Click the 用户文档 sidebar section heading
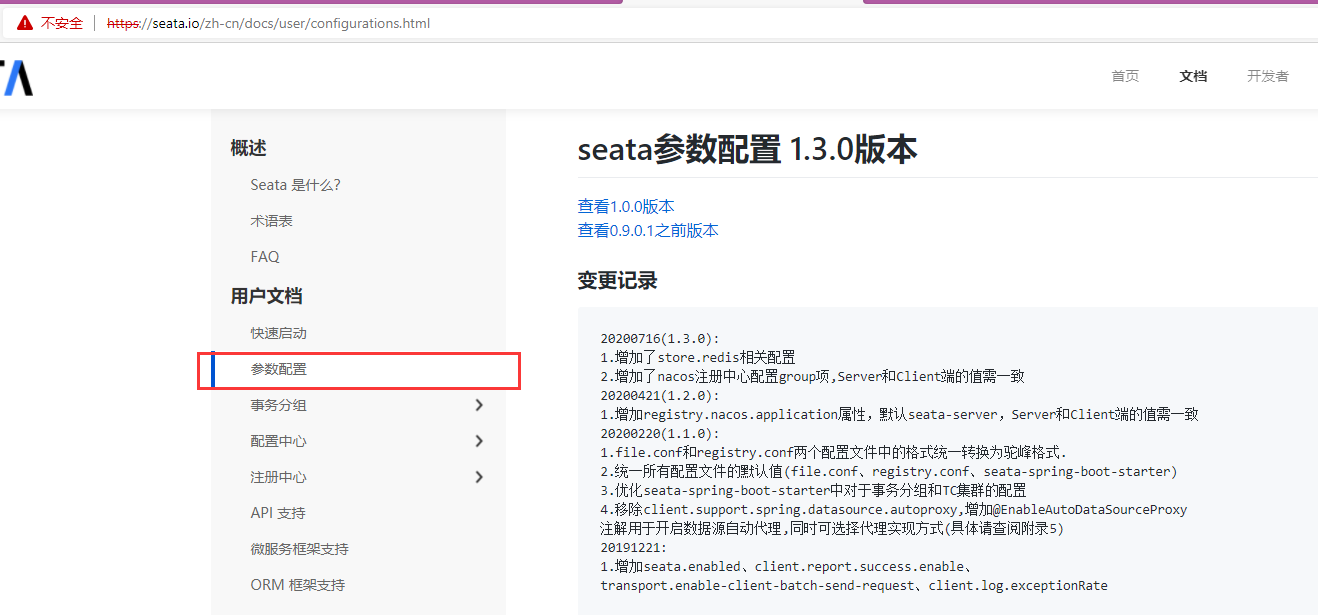1318x615 pixels. pyautogui.click(x=266, y=296)
